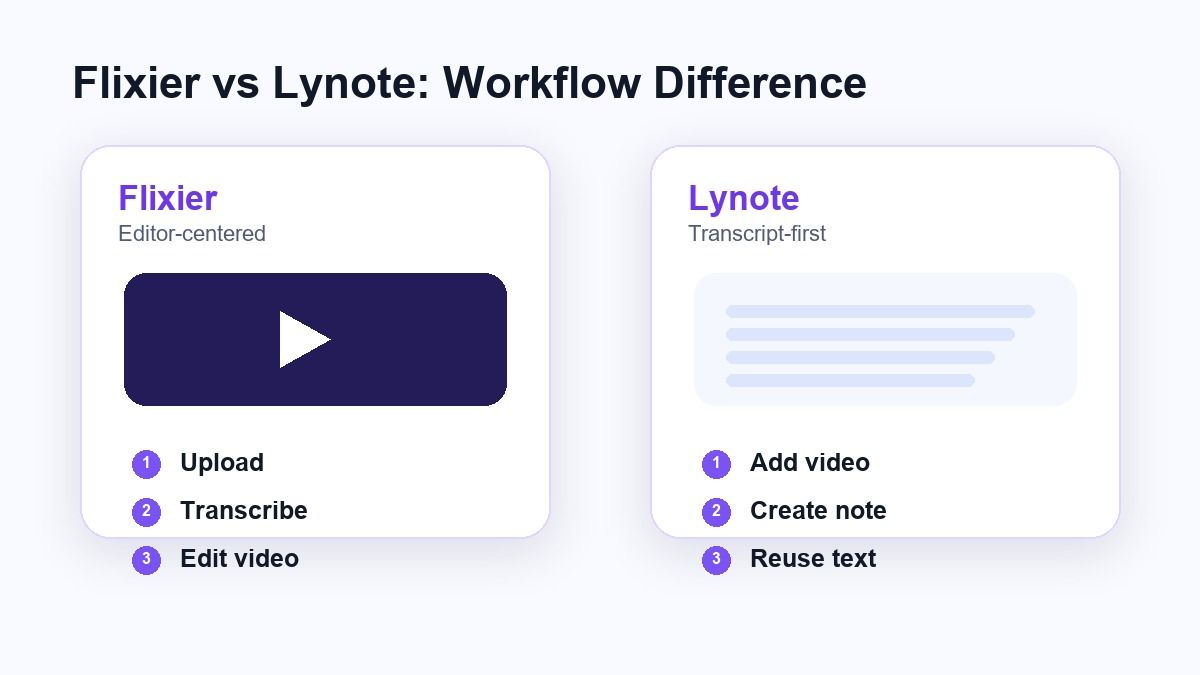The width and height of the screenshot is (1200, 675).
Task: Click the number 3 badge beside Edit video
Action: [146, 560]
